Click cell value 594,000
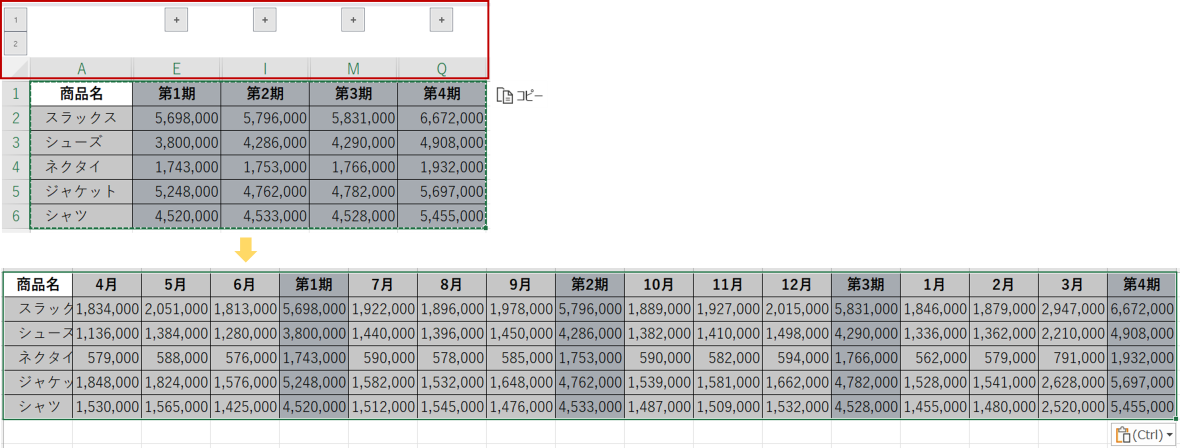1180x448 pixels. (x=796, y=358)
